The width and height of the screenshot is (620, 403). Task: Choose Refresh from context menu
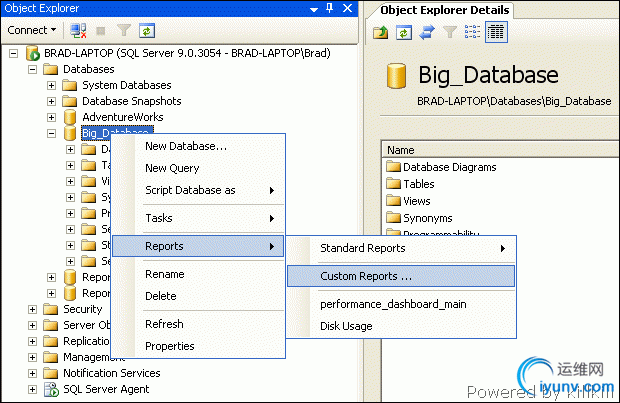tap(198, 324)
